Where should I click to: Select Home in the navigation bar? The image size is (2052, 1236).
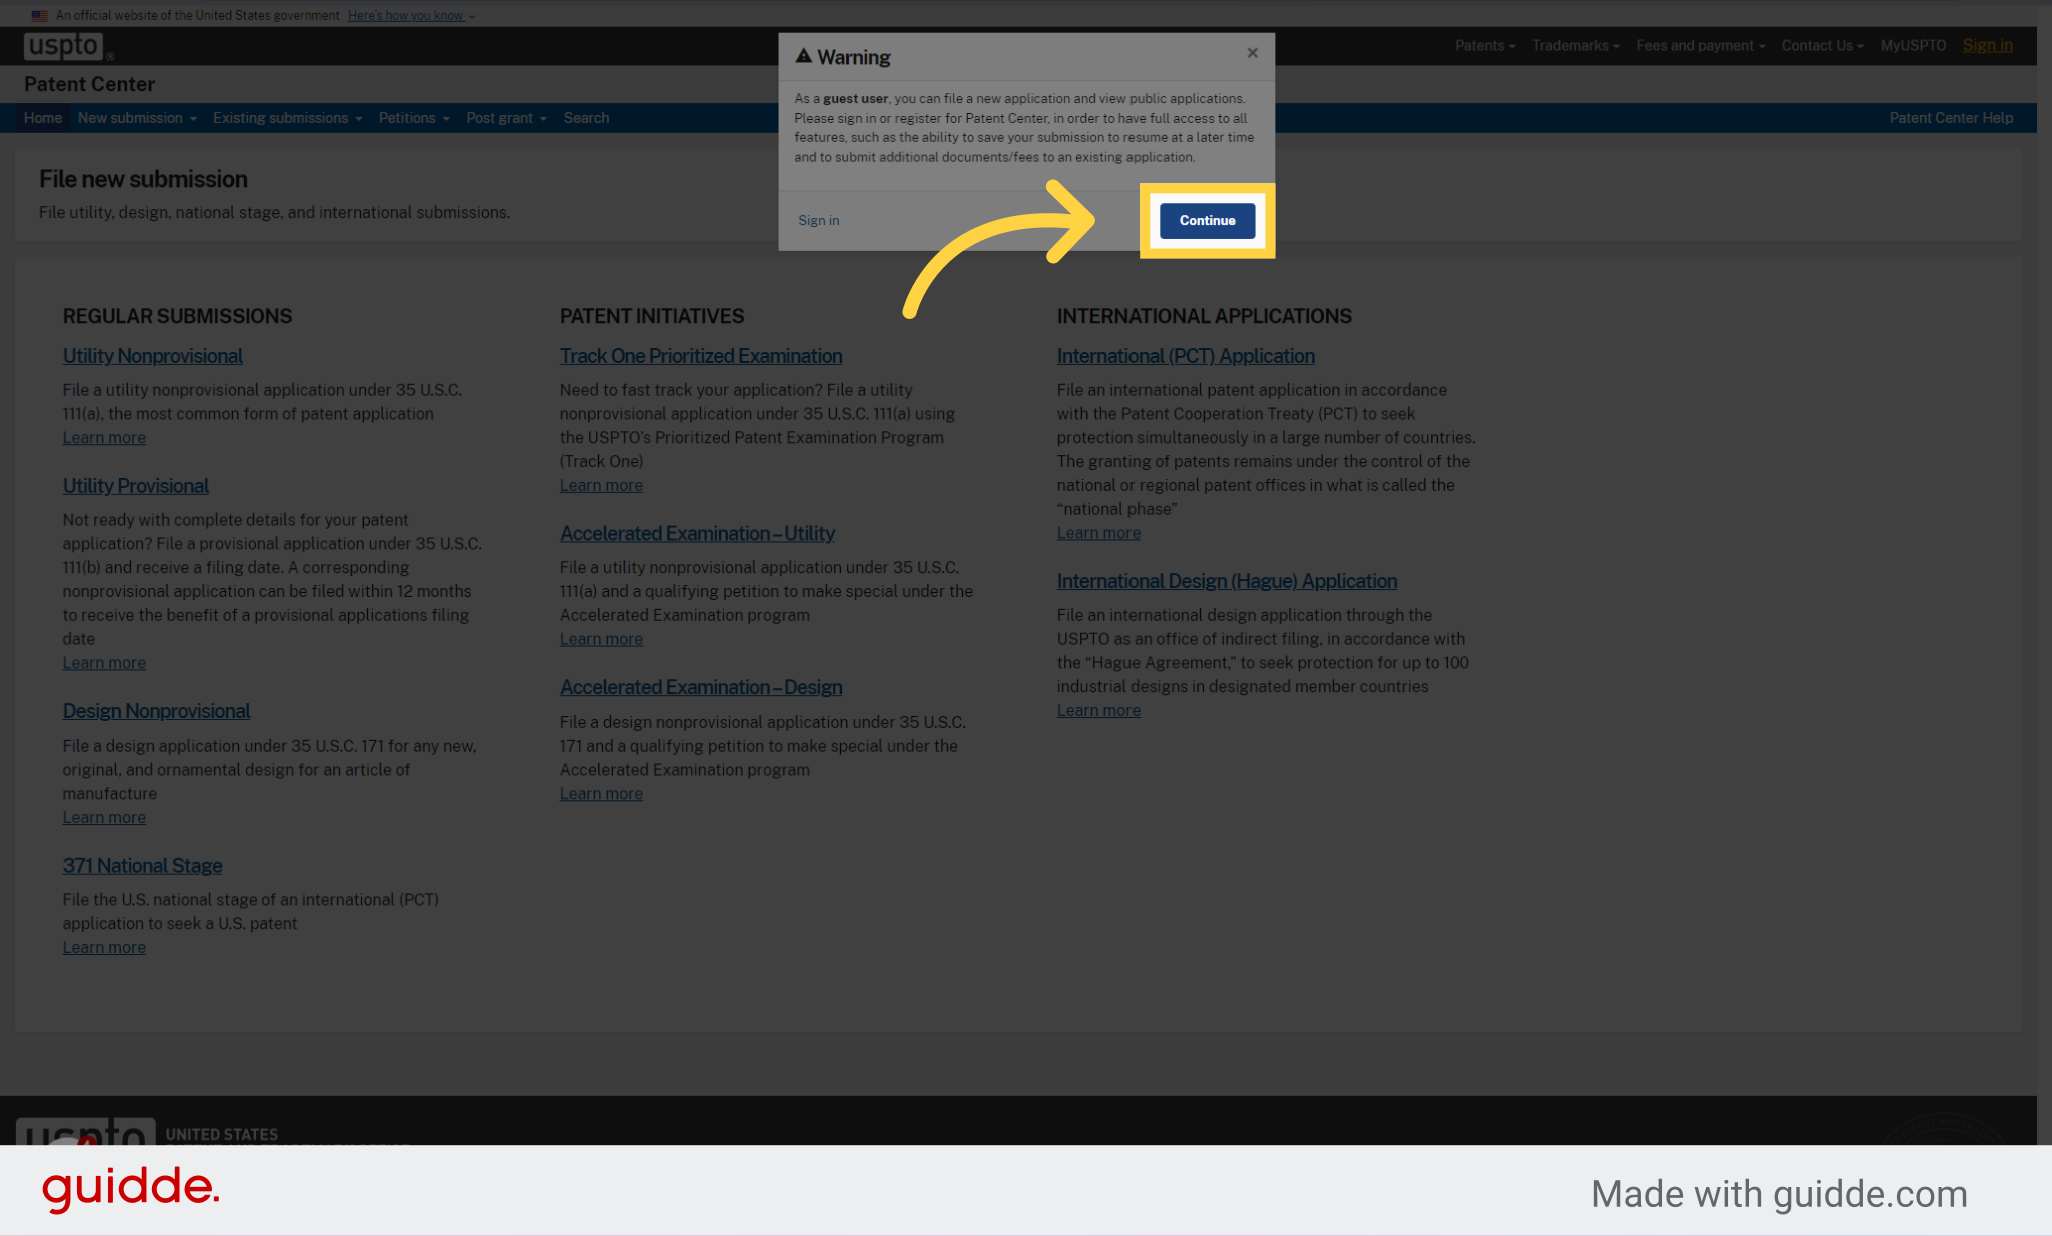coord(43,118)
